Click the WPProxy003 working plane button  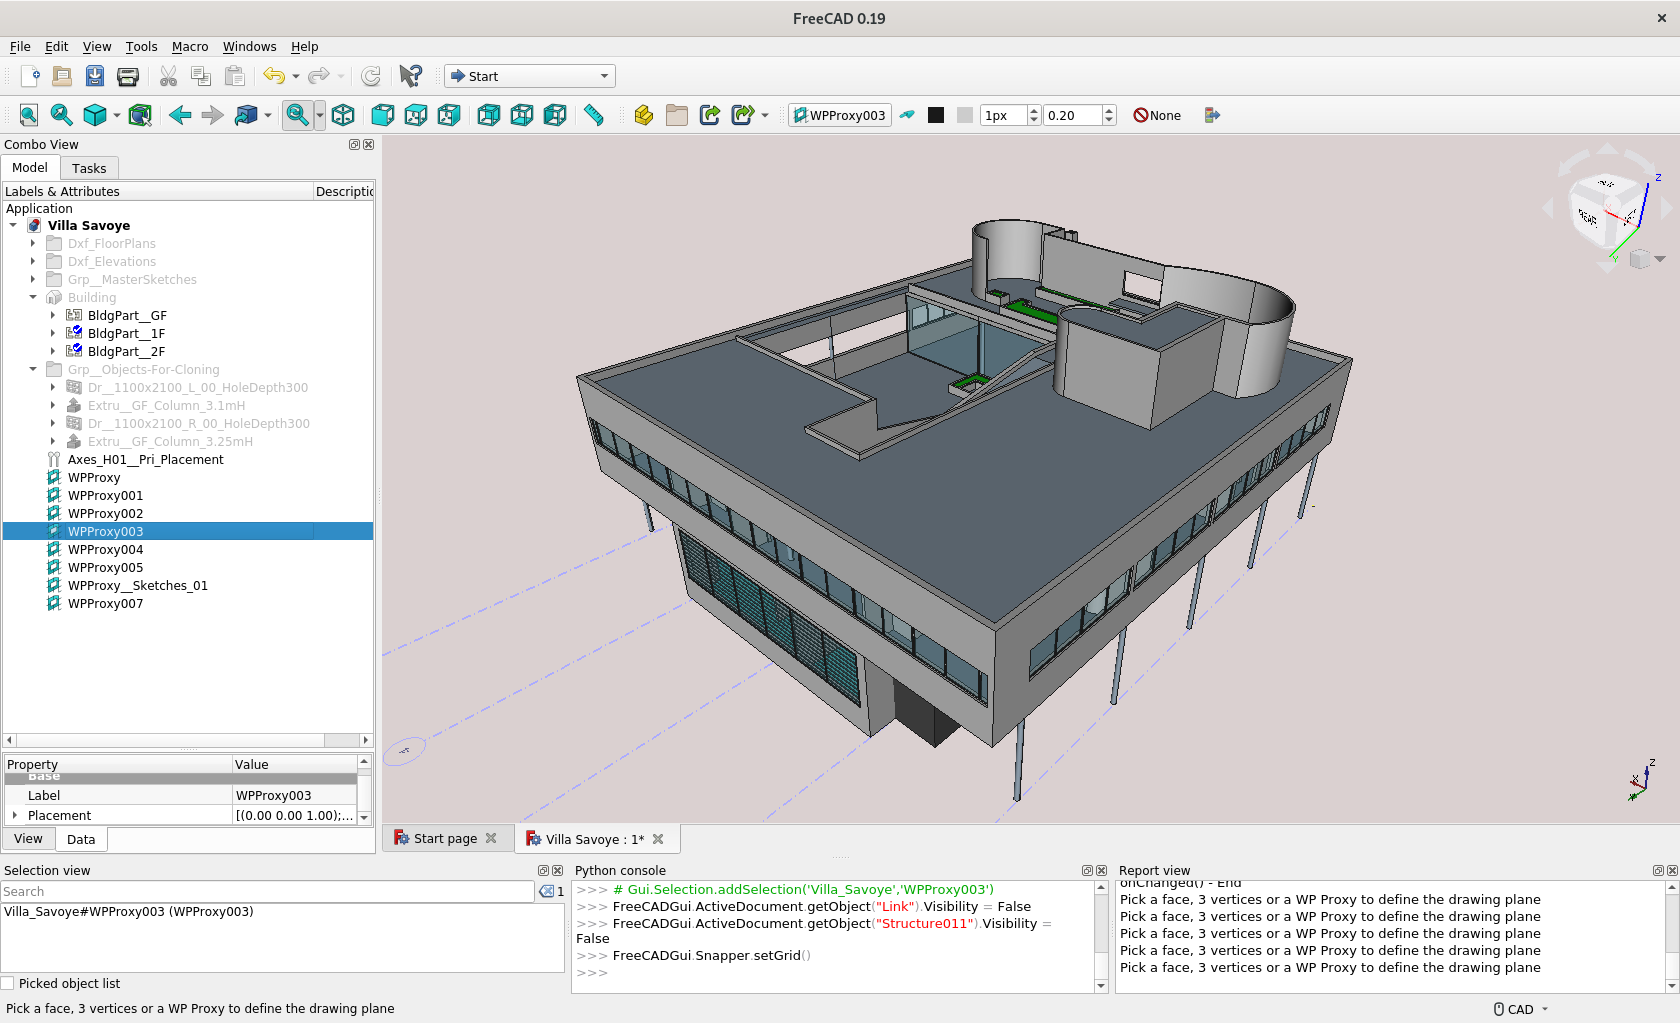(x=840, y=115)
